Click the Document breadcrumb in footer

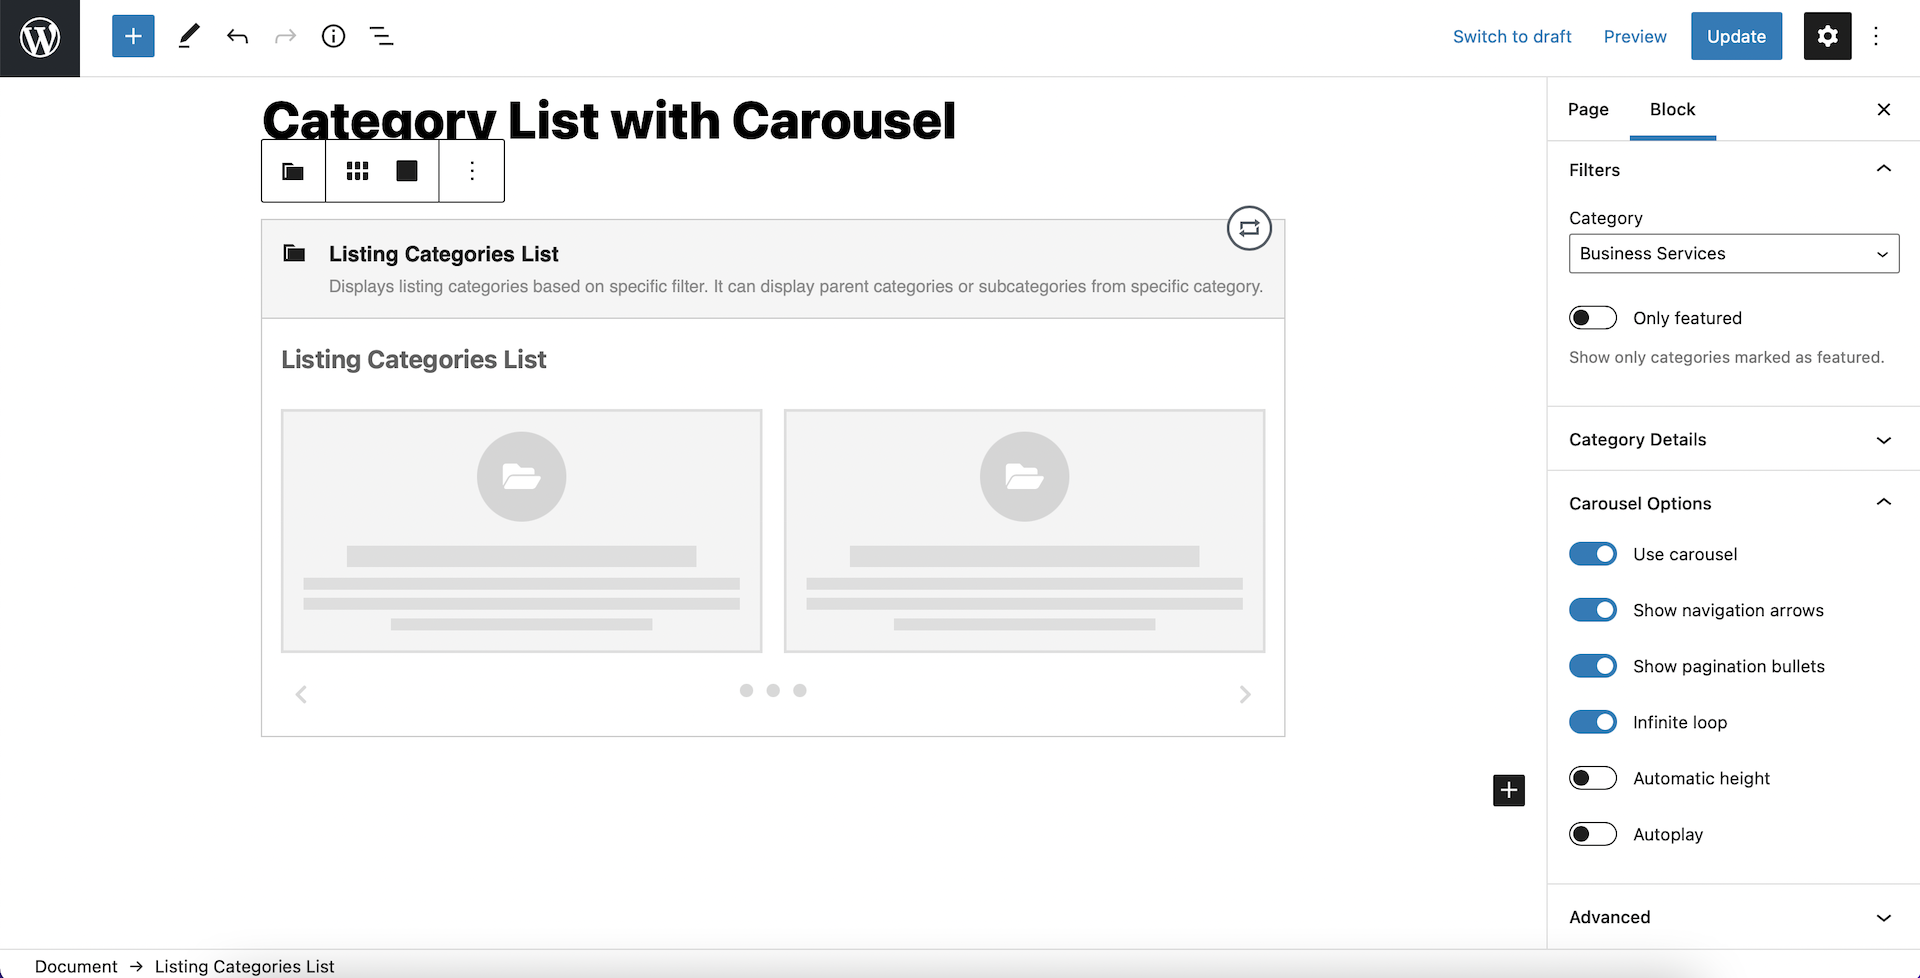[x=76, y=966]
